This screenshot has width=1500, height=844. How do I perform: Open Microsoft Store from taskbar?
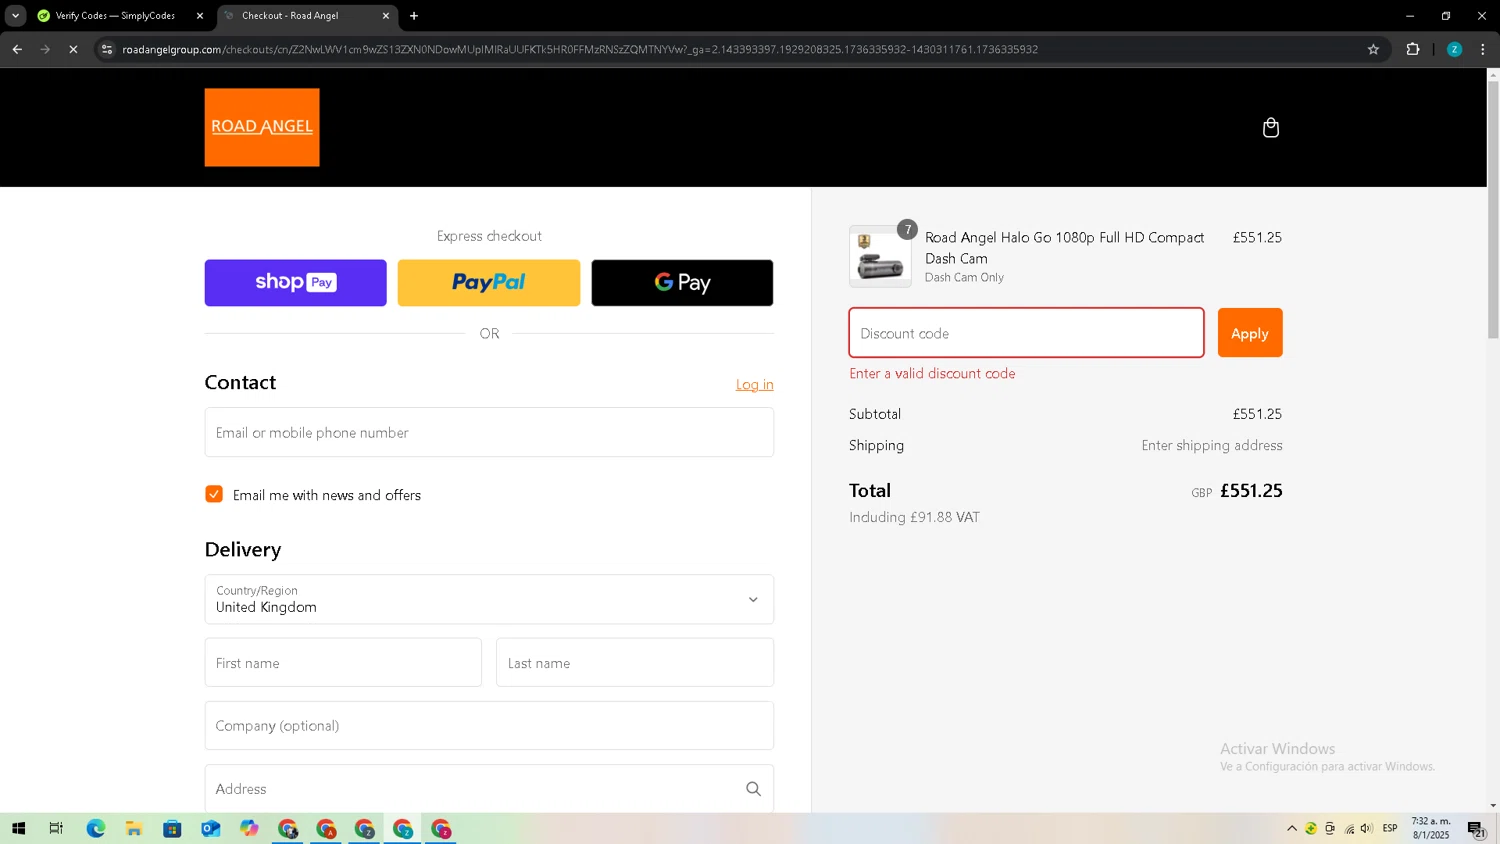[172, 828]
